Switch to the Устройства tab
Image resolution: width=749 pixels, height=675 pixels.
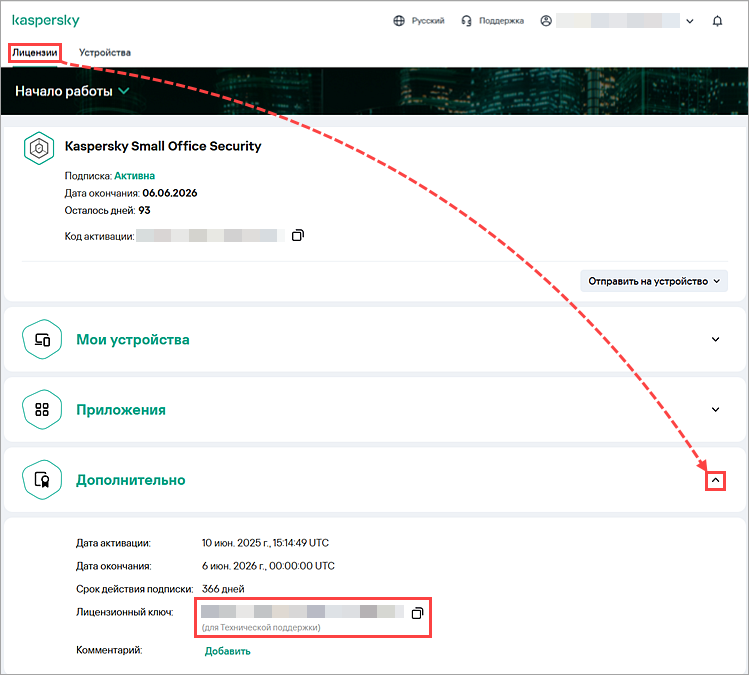pos(105,53)
